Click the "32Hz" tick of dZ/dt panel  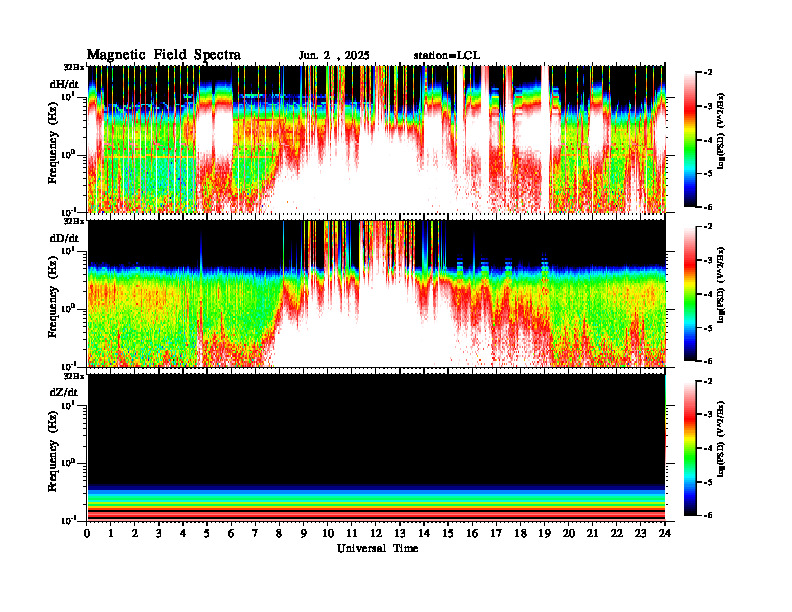(x=73, y=376)
